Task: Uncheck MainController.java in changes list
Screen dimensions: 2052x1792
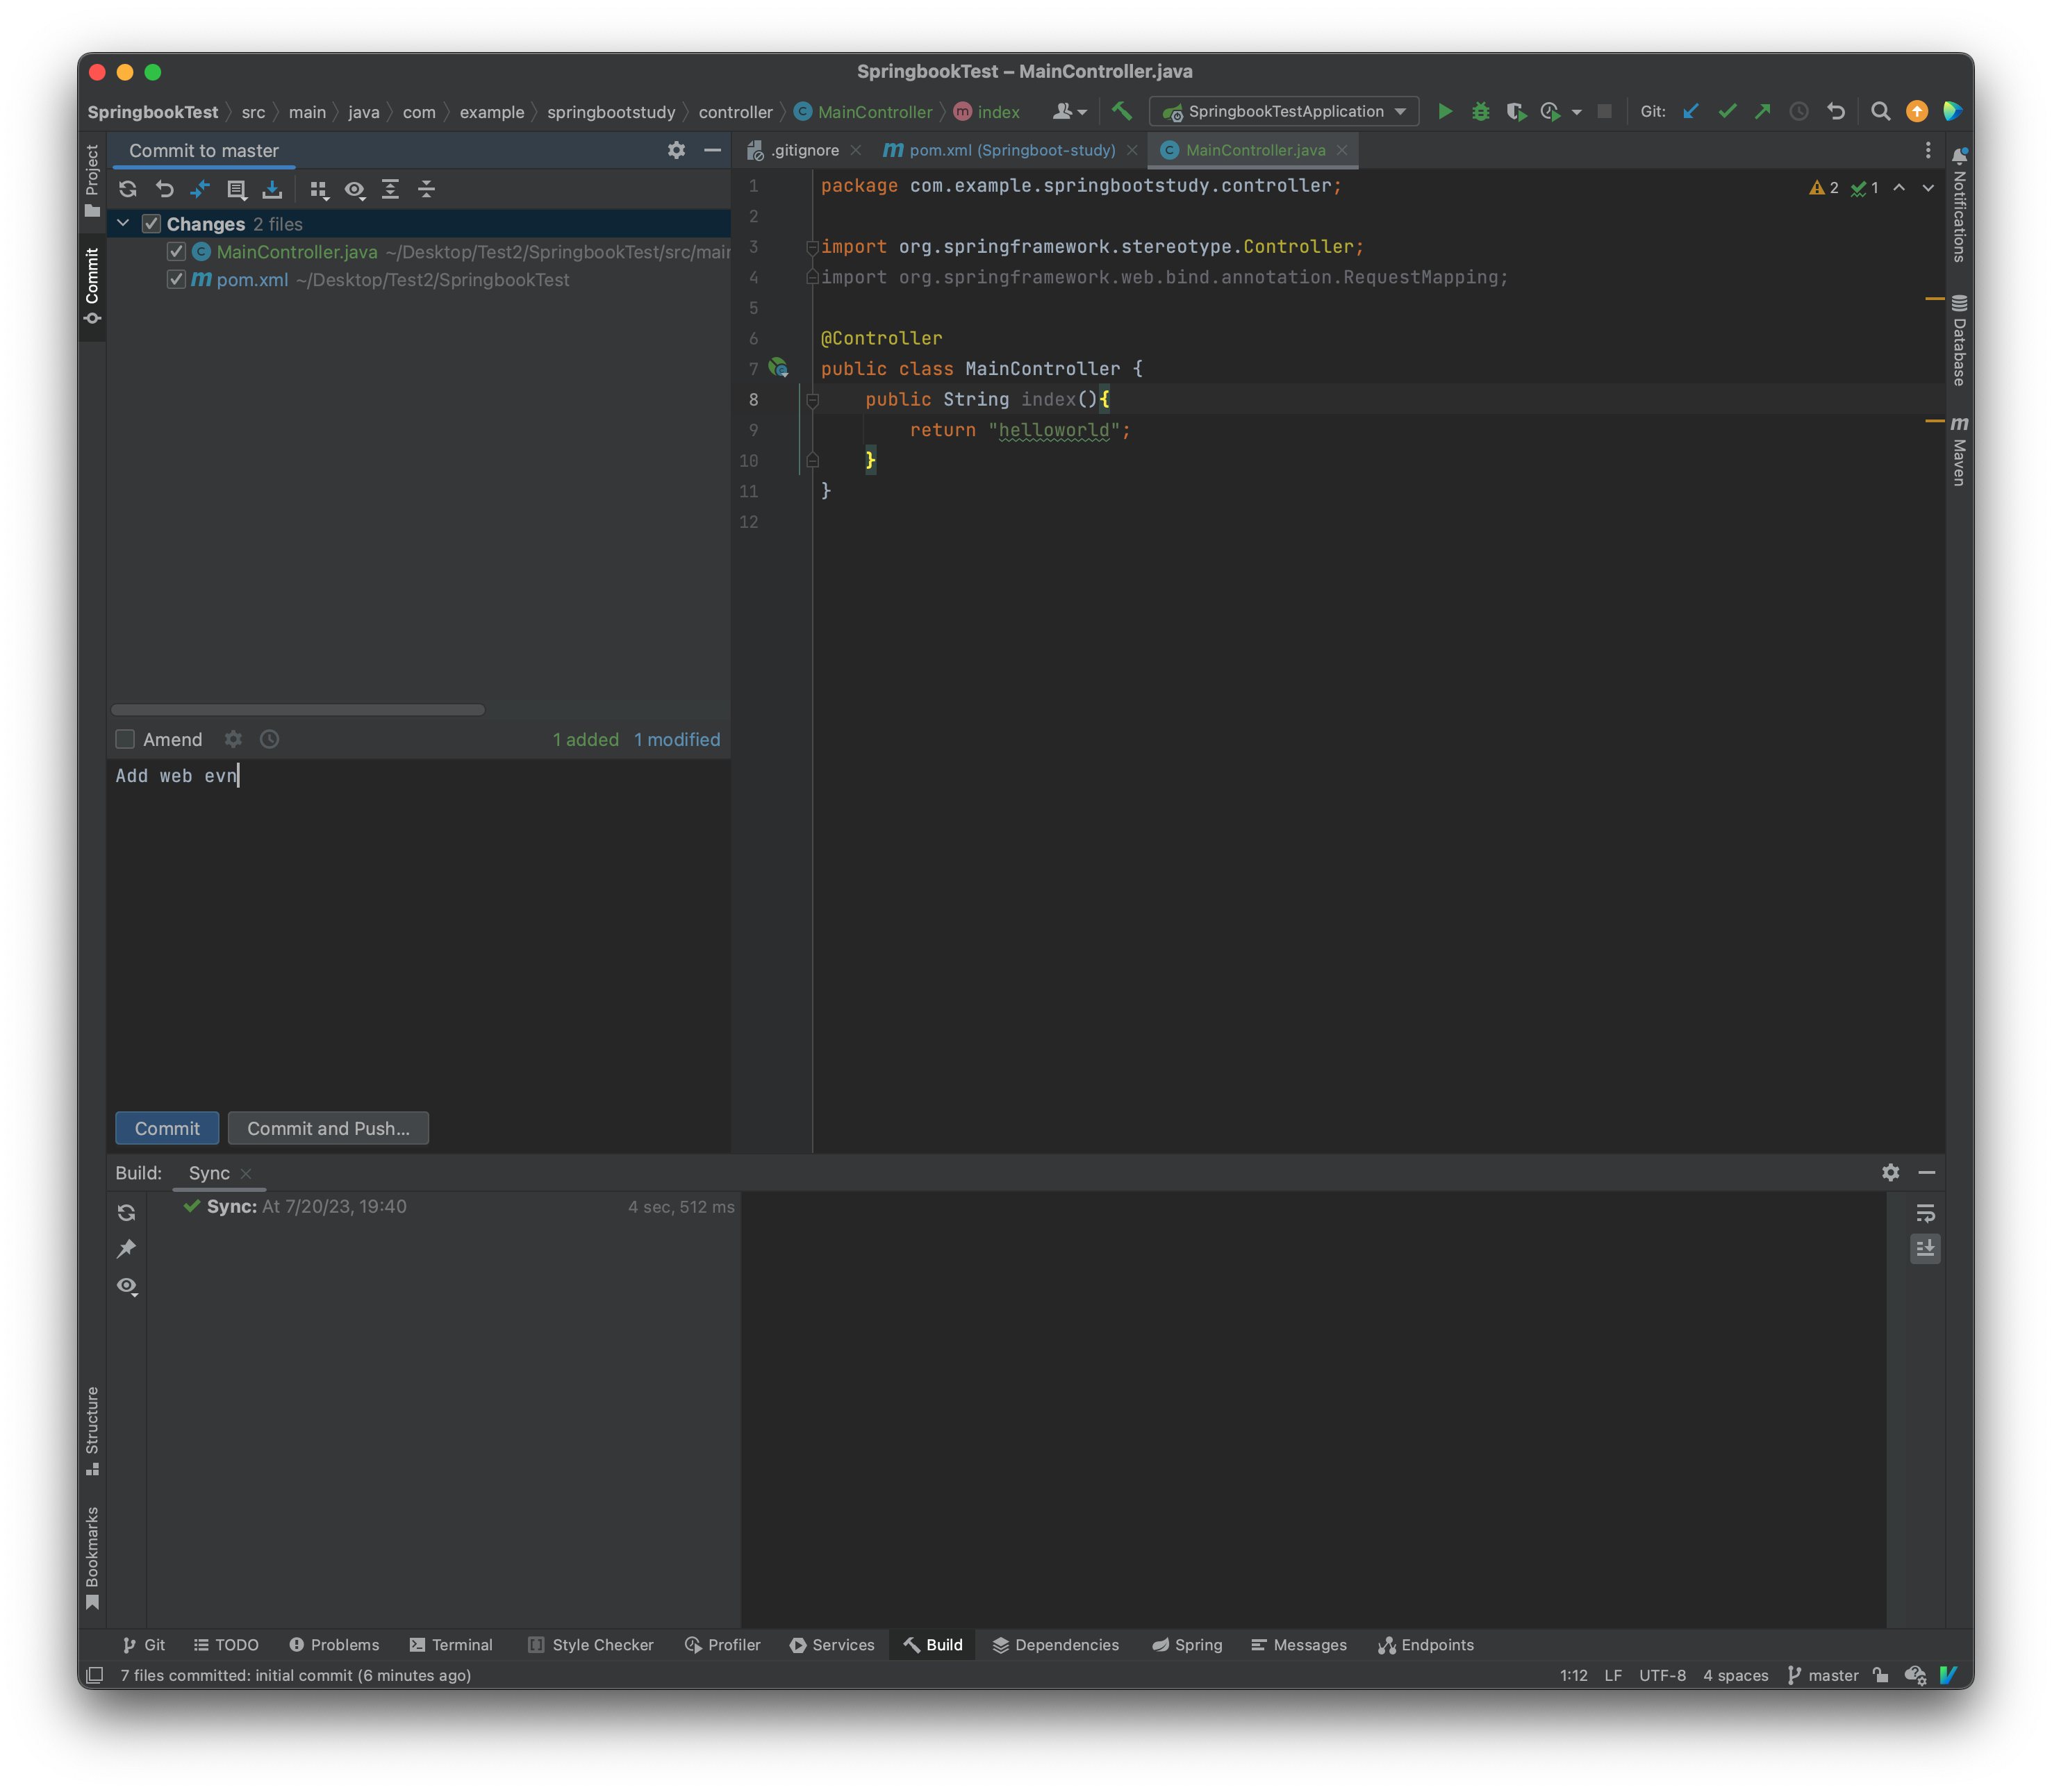Action: [x=176, y=252]
